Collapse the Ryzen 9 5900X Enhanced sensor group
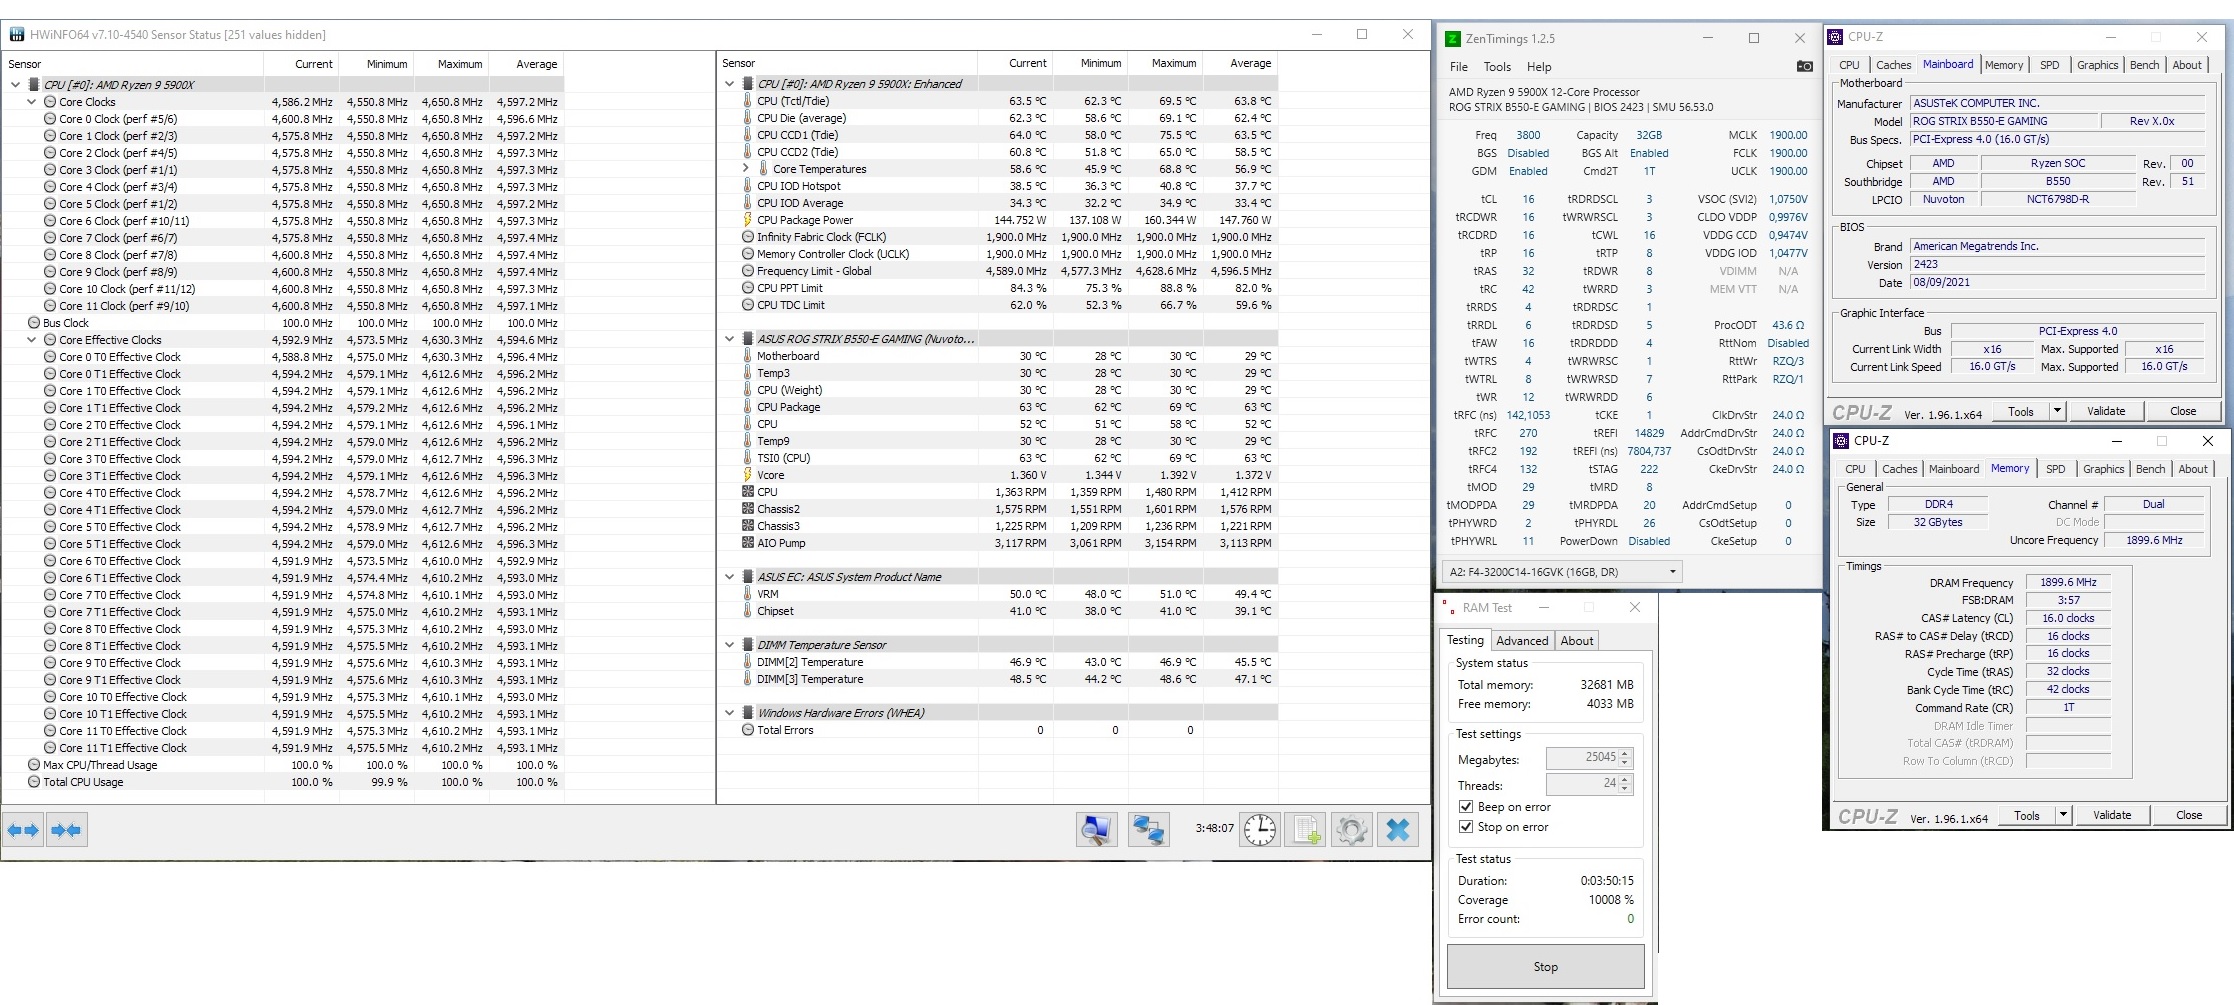This screenshot has width=2234, height=1005. click(729, 84)
